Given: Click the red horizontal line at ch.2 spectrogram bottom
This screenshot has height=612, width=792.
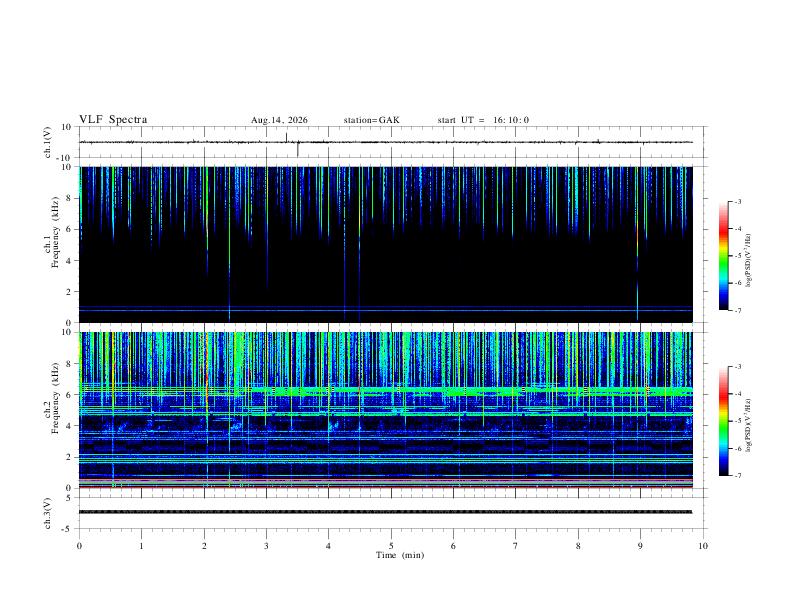Looking at the screenshot, I should click(x=385, y=487).
